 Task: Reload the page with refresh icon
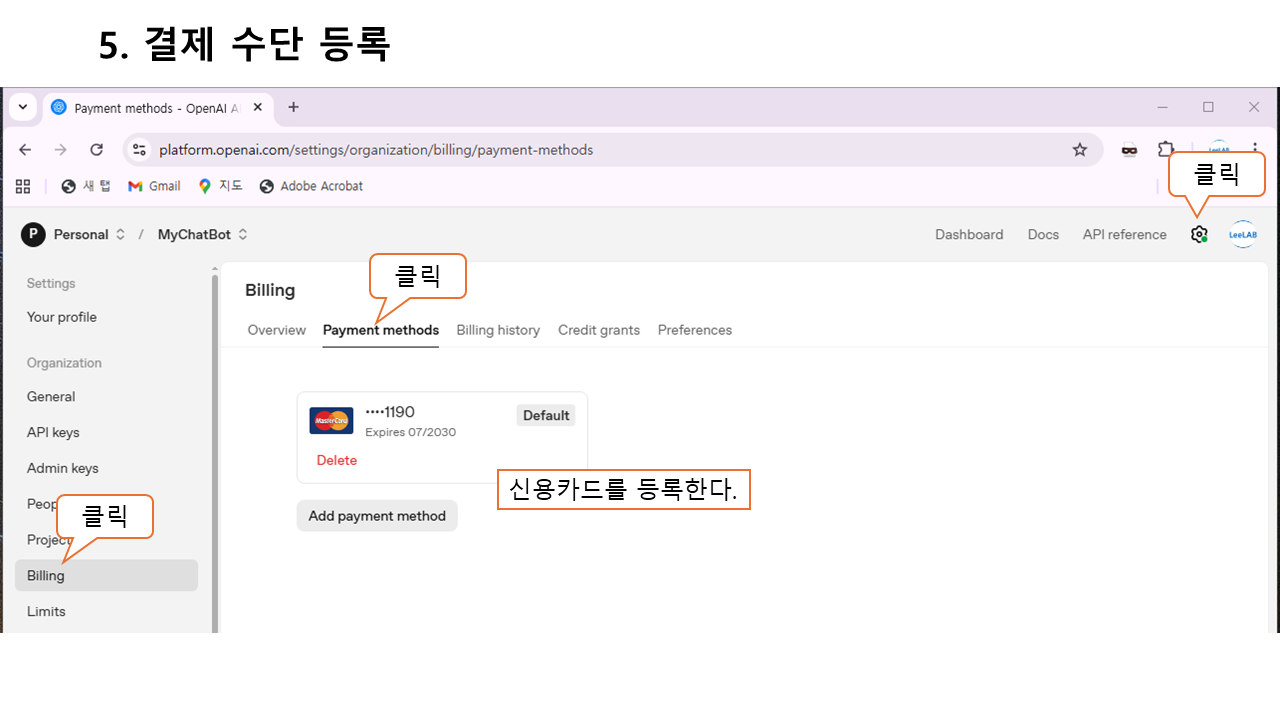pos(97,150)
